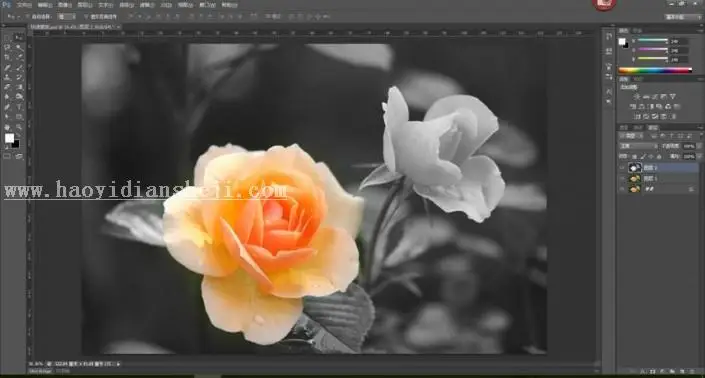Select the top layer thumbnail
Image resolution: width=705 pixels, height=378 pixels.
click(x=634, y=167)
